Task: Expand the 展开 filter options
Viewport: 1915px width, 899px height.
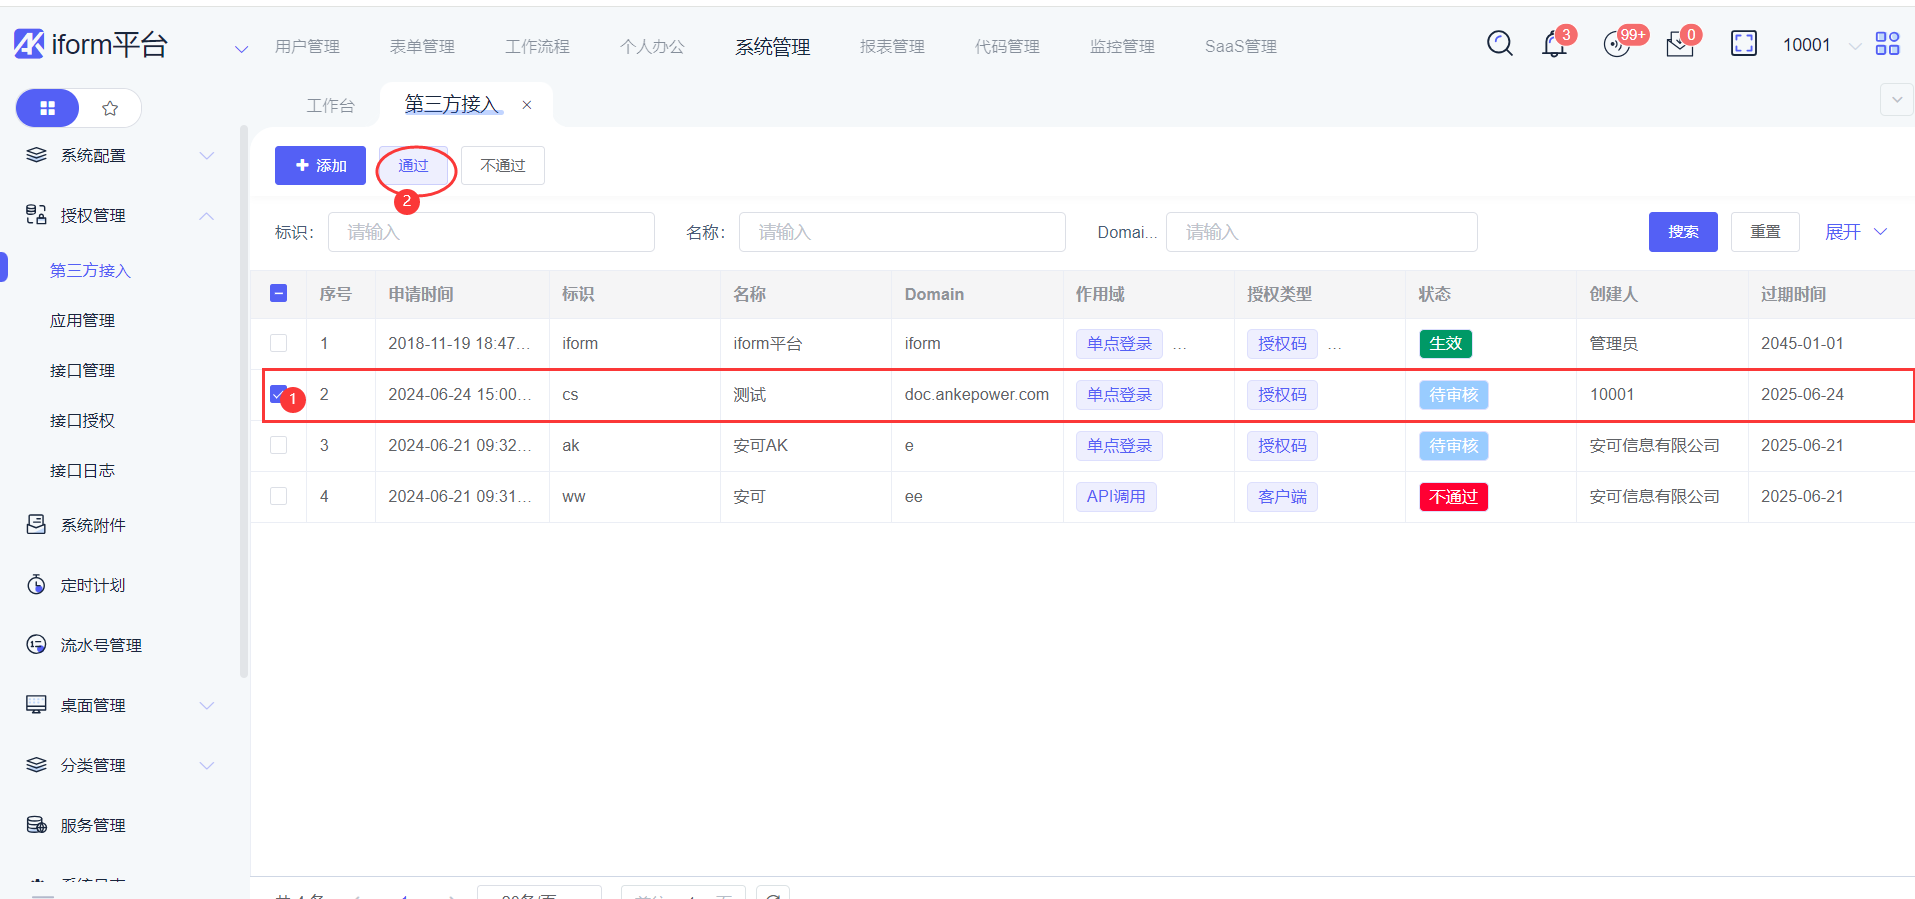Action: coord(1855,232)
